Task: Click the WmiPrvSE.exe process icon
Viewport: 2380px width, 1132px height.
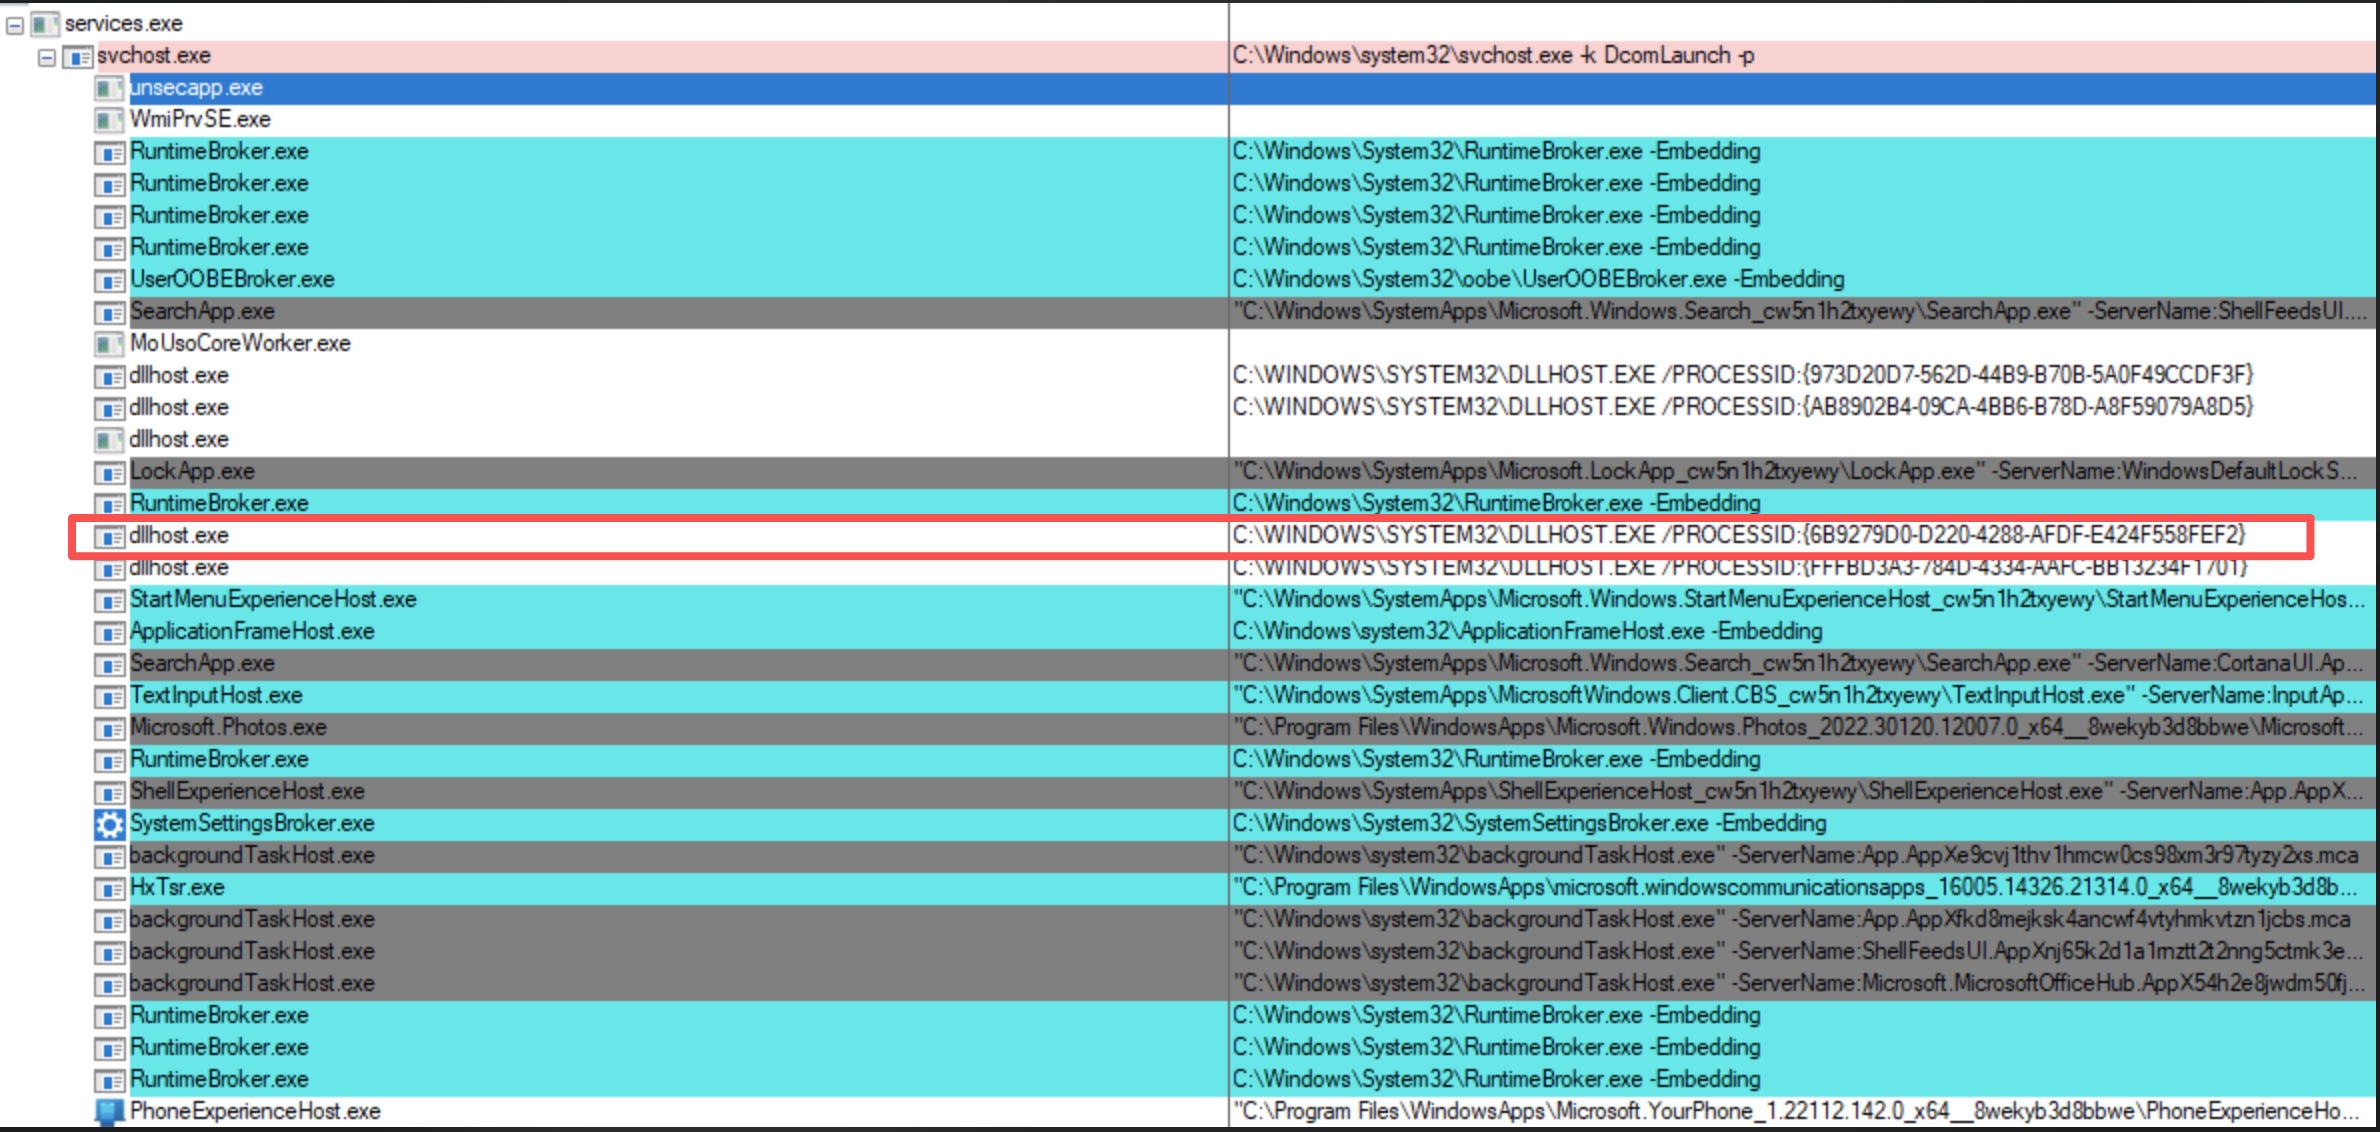Action: tap(109, 121)
